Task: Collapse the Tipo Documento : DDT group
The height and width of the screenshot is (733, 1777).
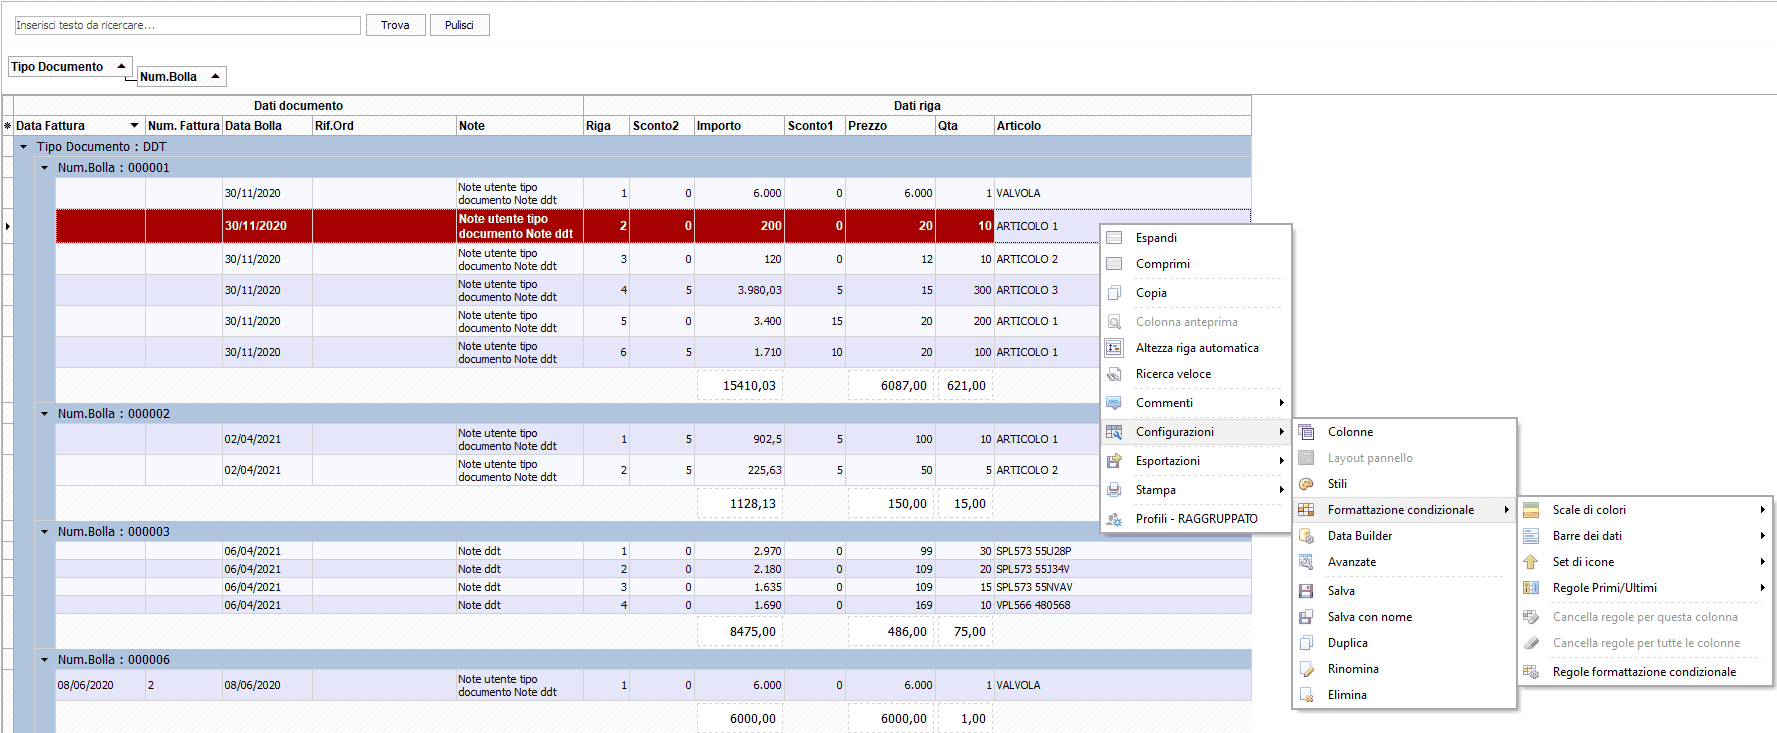Action: point(23,147)
